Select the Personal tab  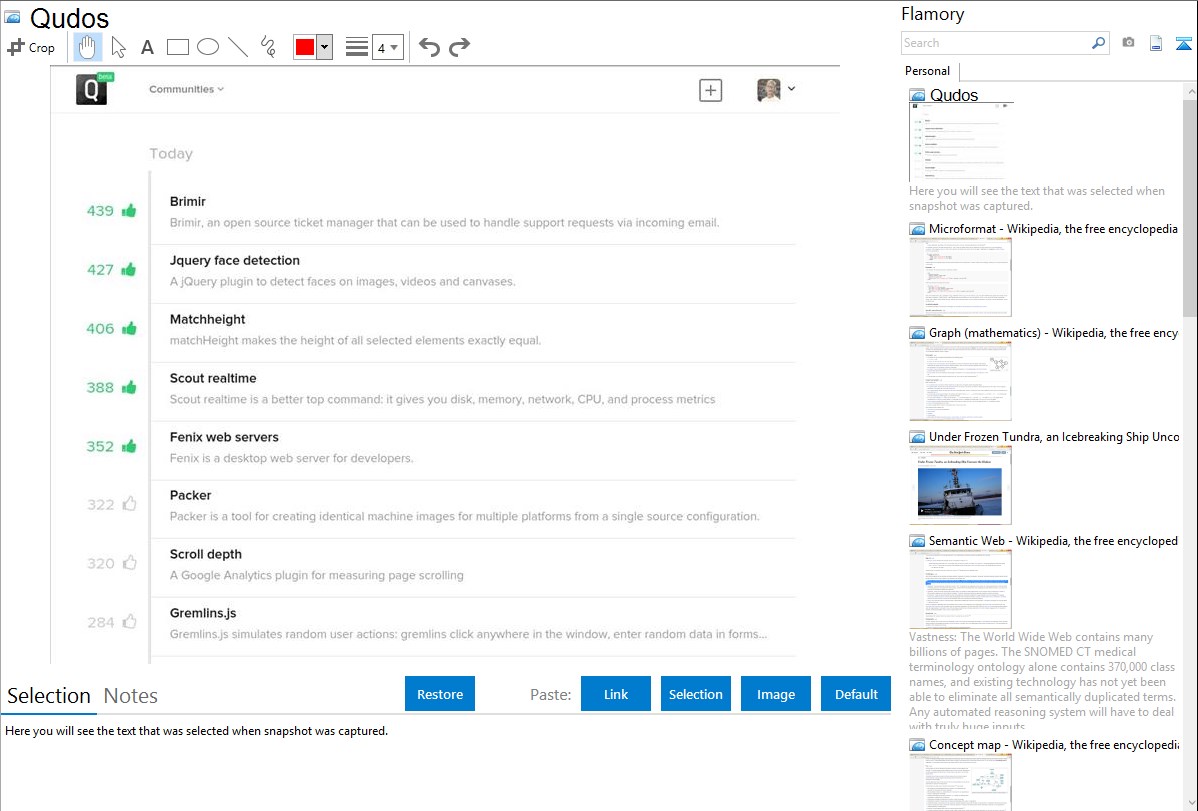pos(927,70)
